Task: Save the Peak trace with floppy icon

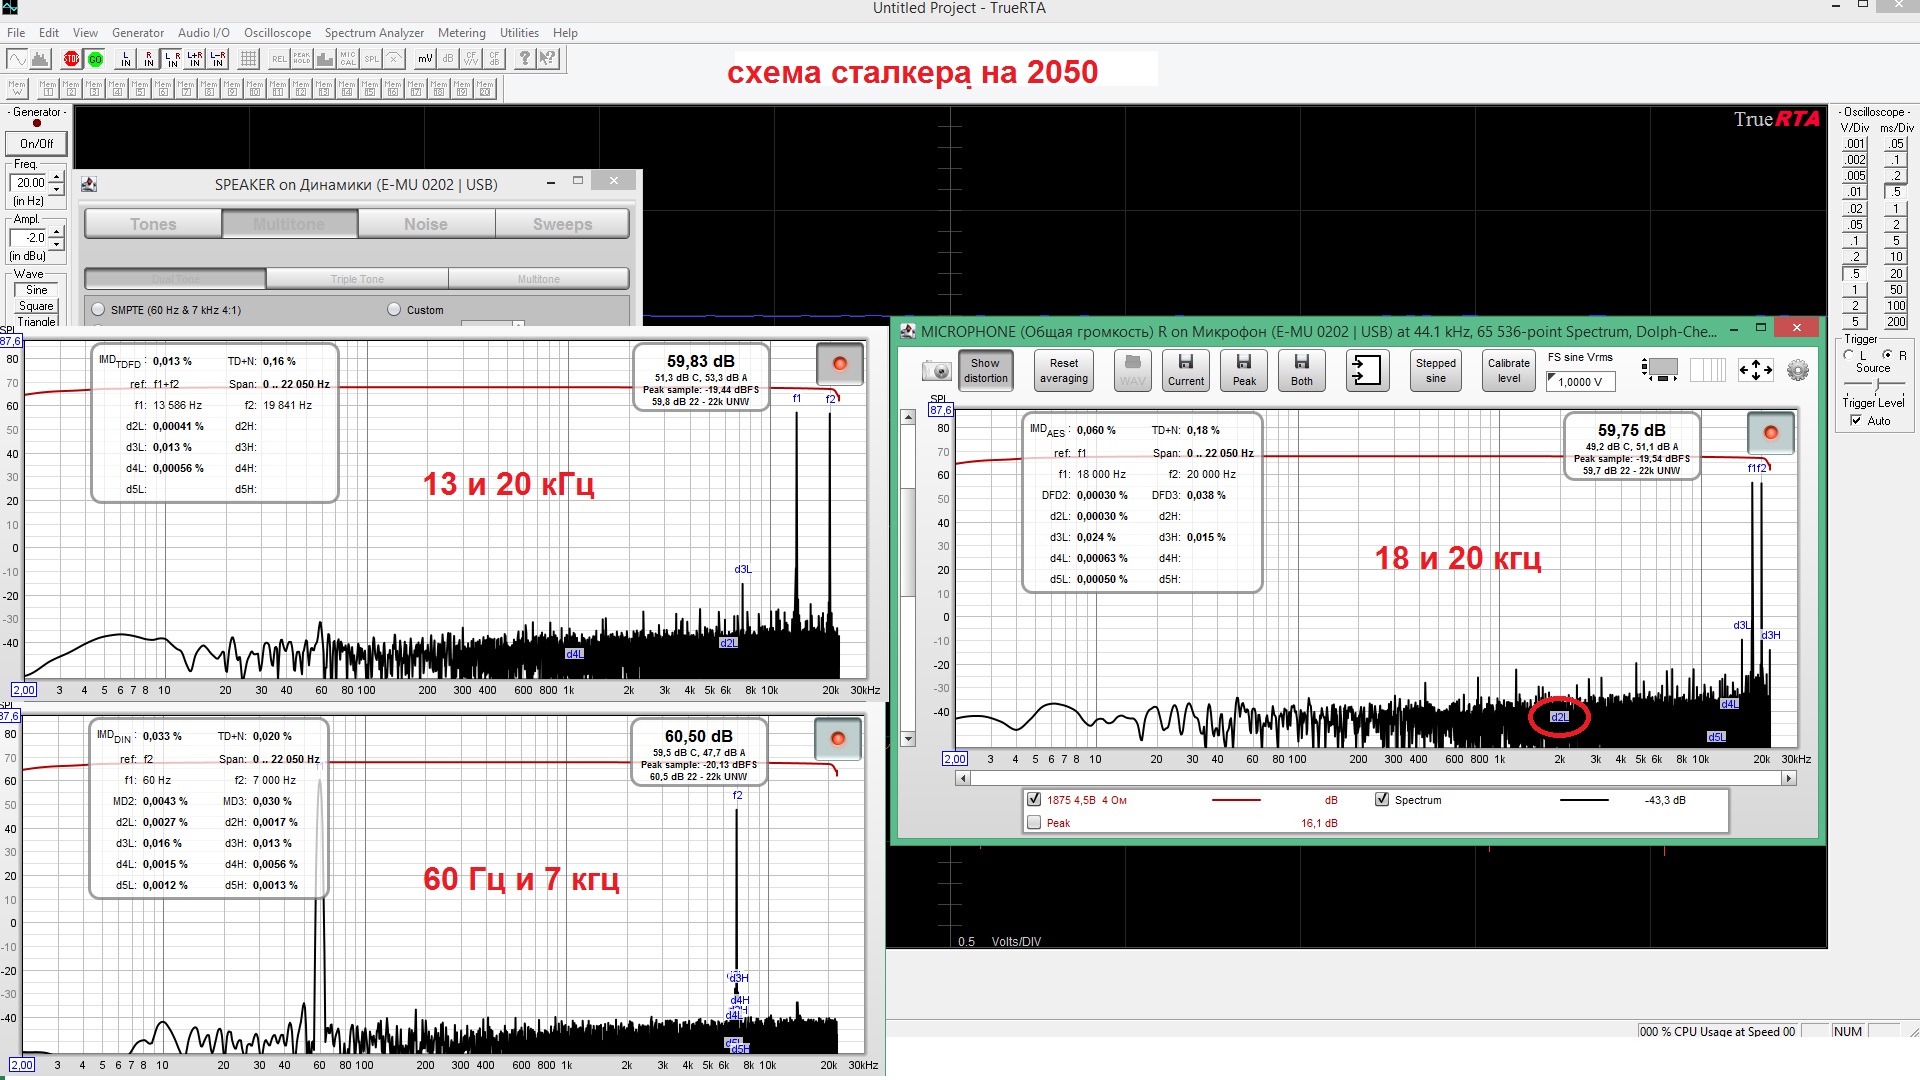Action: pyautogui.click(x=1244, y=370)
